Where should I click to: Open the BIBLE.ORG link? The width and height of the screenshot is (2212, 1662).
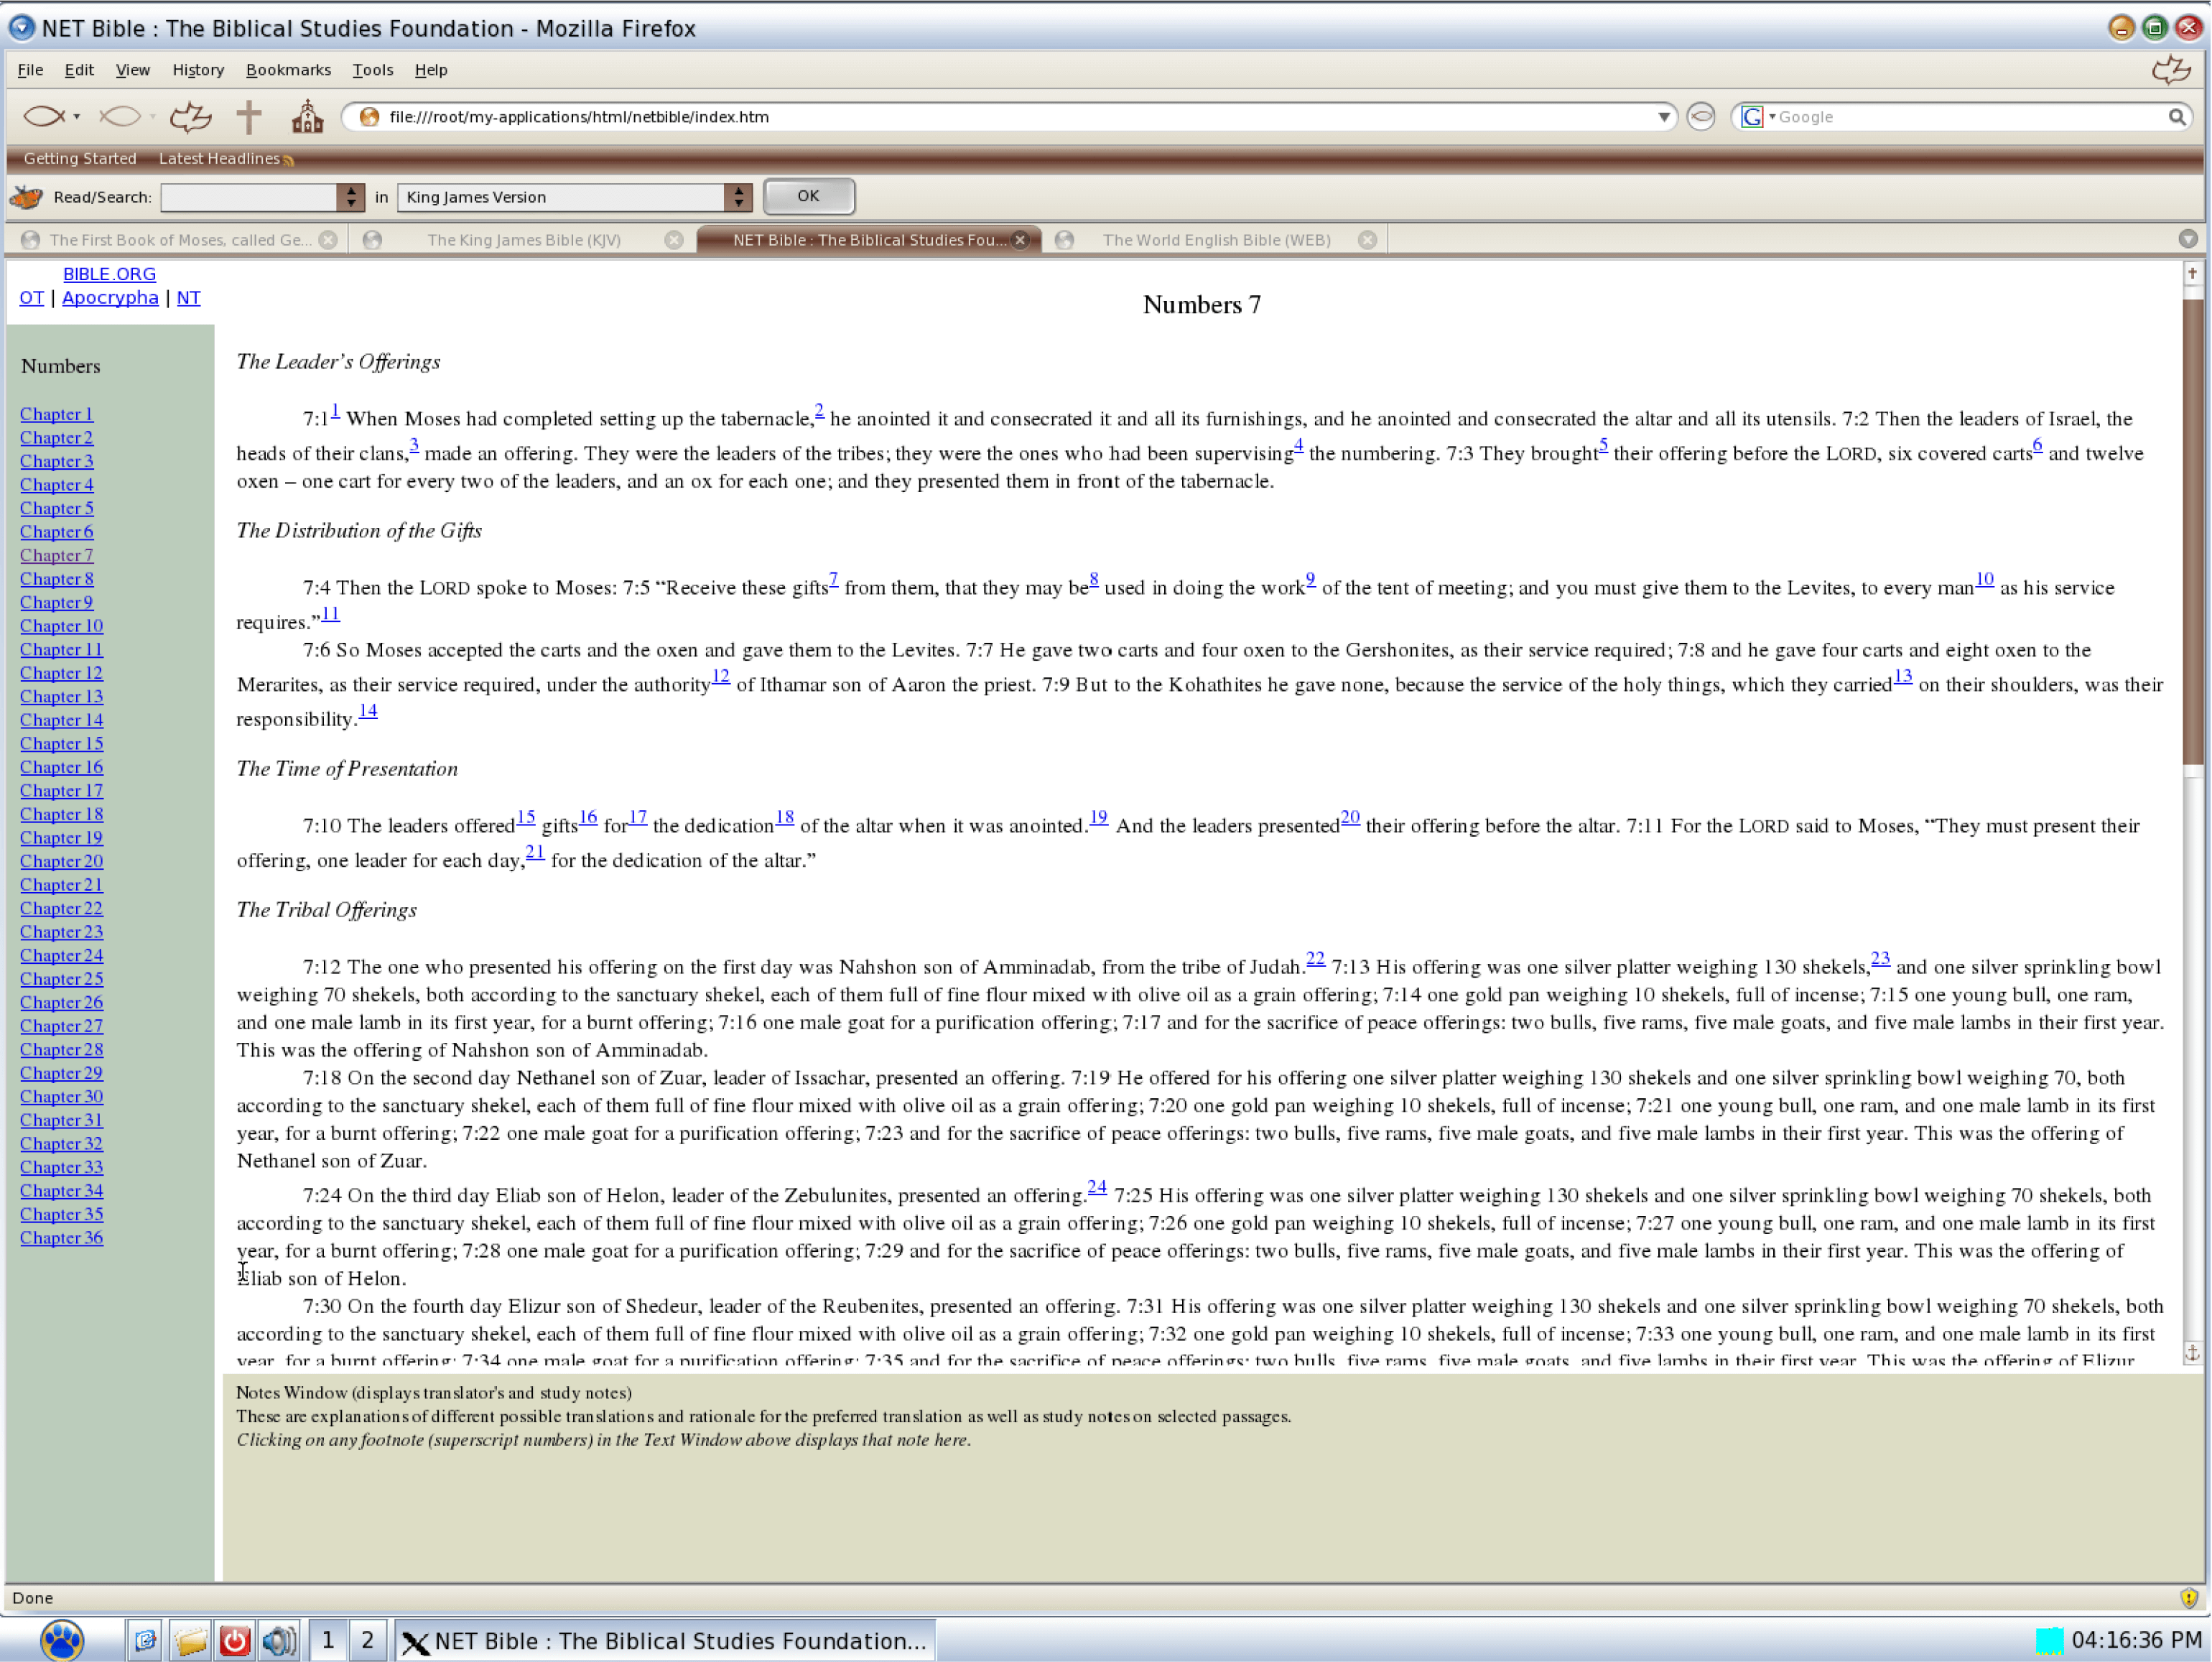(109, 274)
